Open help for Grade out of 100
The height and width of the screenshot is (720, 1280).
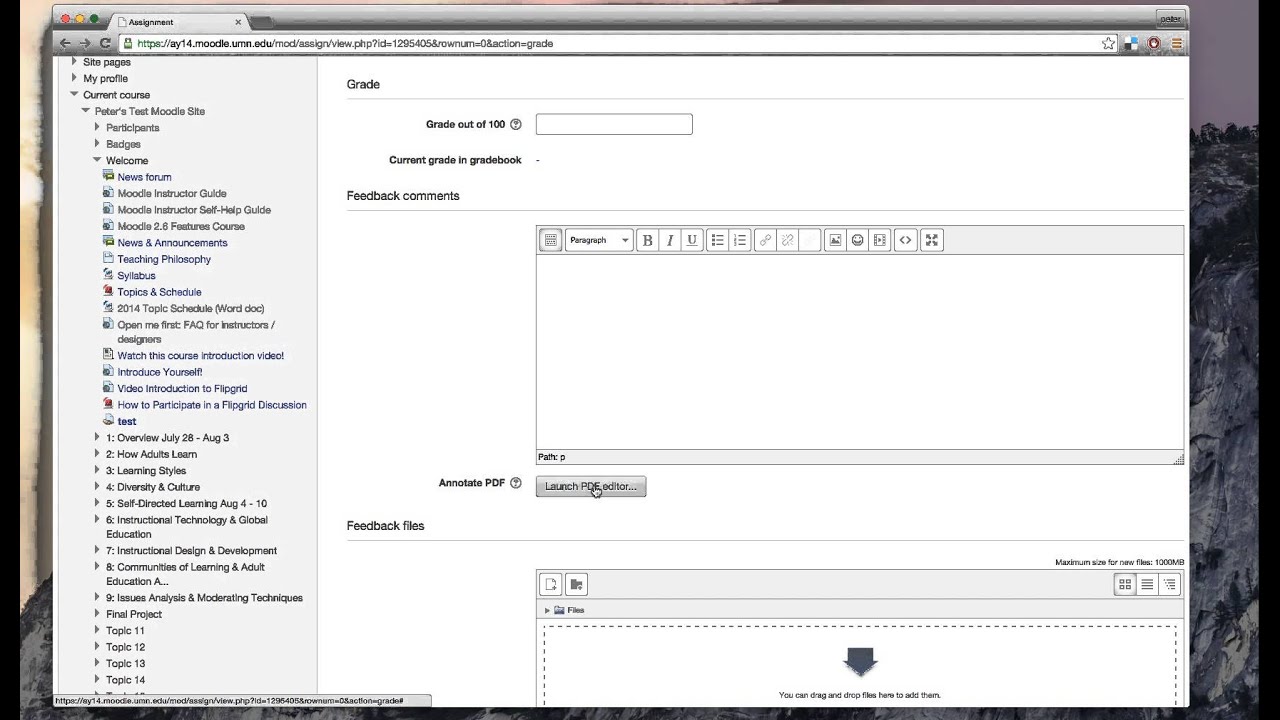tap(516, 124)
